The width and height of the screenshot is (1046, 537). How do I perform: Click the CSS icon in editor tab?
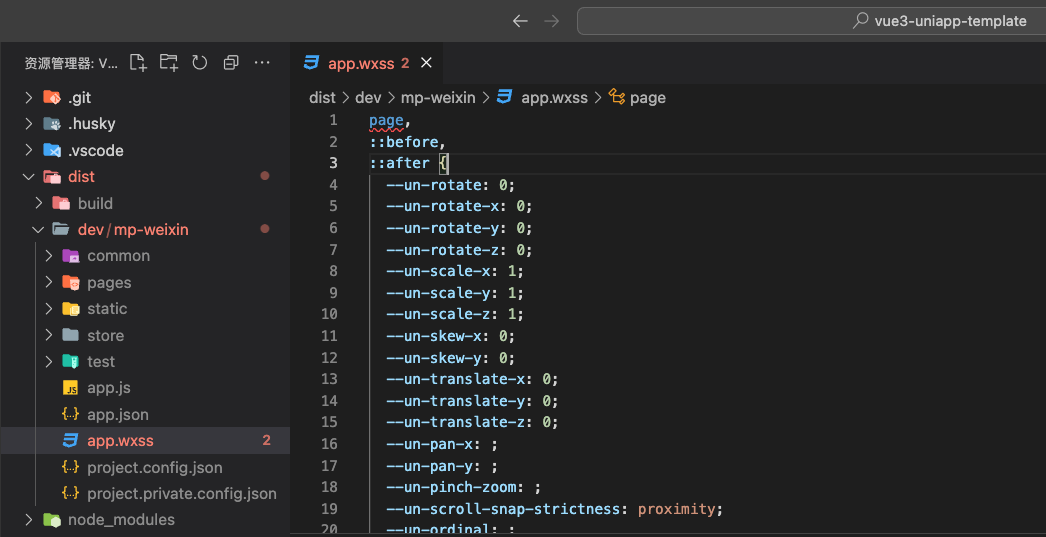[x=311, y=63]
